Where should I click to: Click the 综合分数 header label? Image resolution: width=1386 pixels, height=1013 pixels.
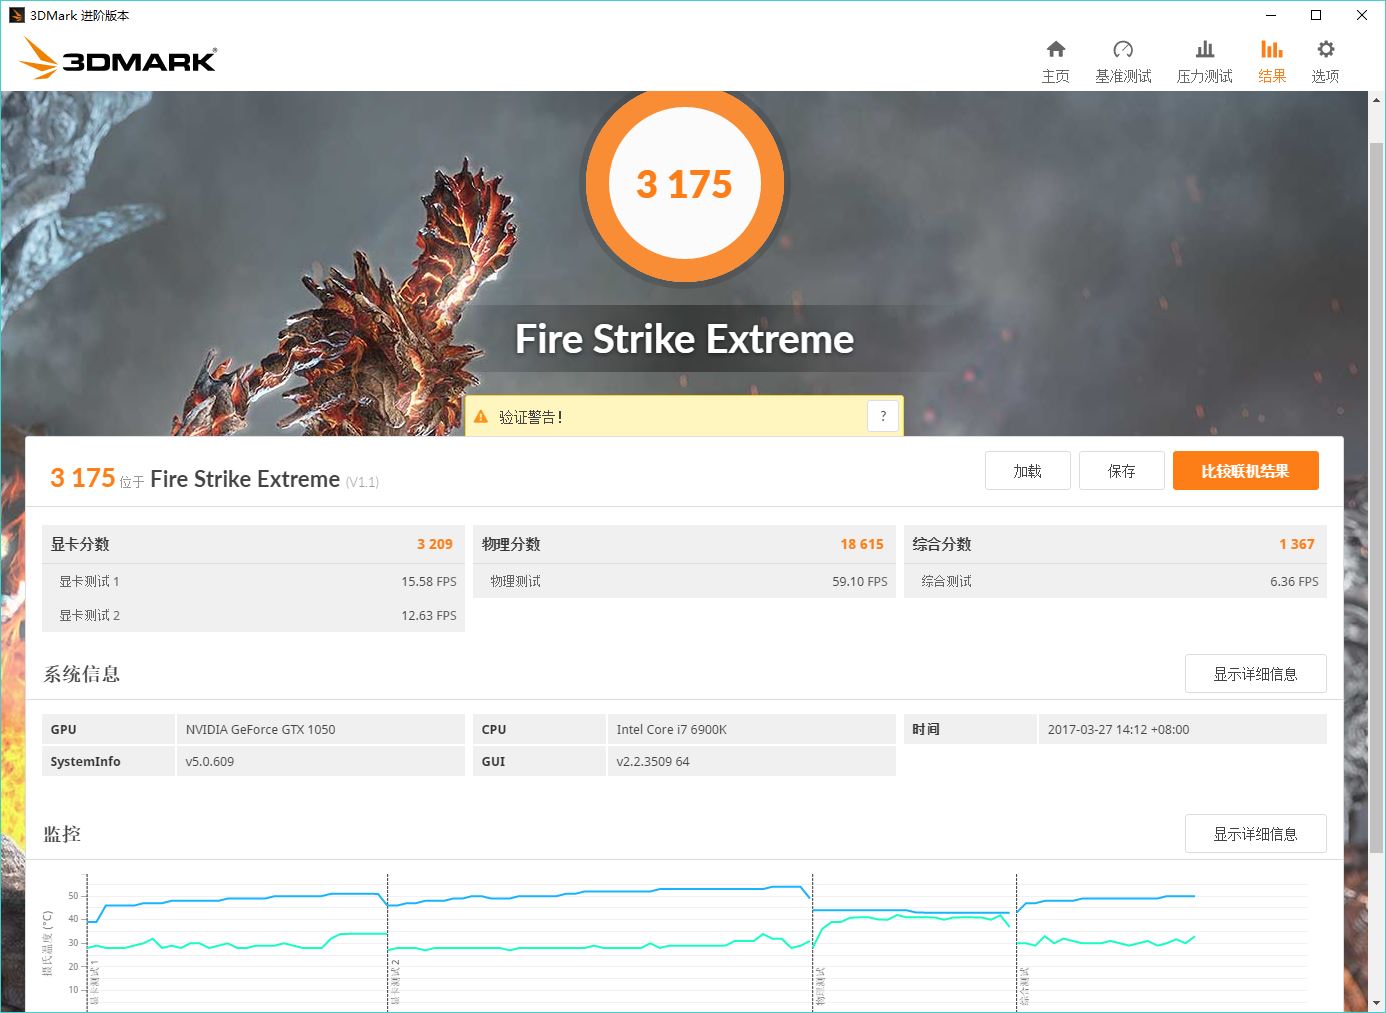tap(942, 544)
